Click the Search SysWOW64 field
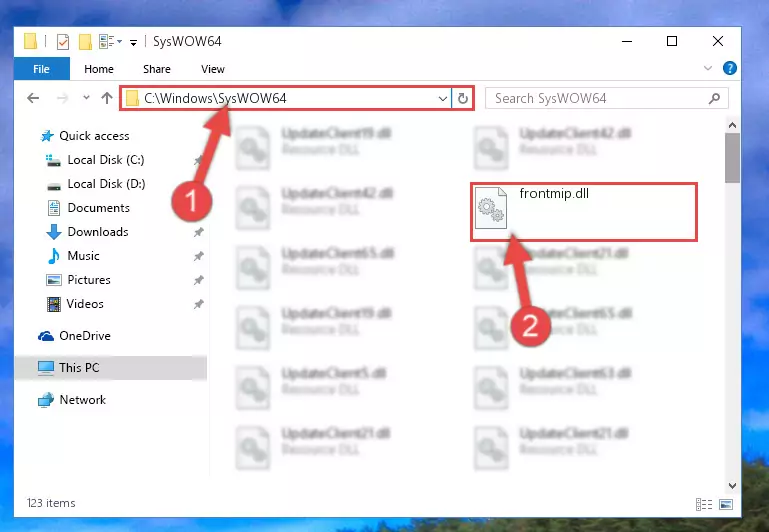769x532 pixels. [606, 99]
